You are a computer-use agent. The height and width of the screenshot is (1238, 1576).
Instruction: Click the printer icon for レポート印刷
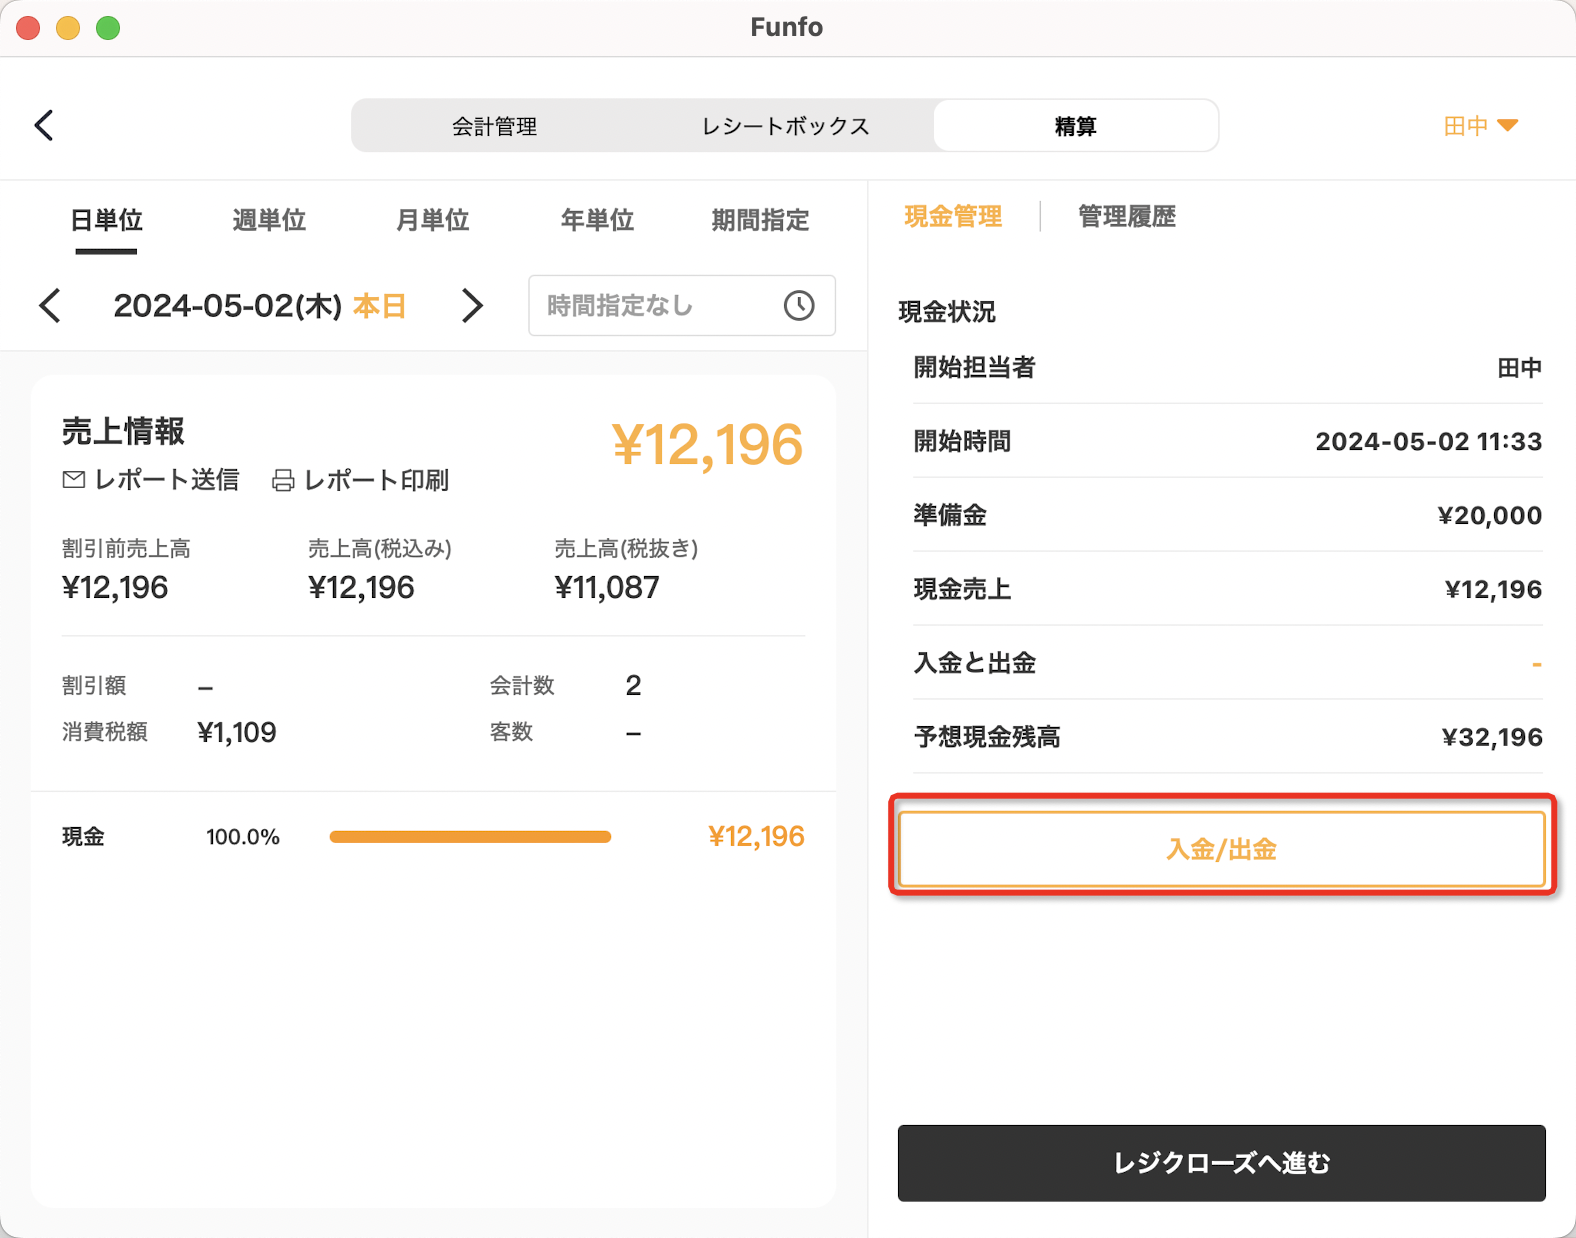[283, 481]
